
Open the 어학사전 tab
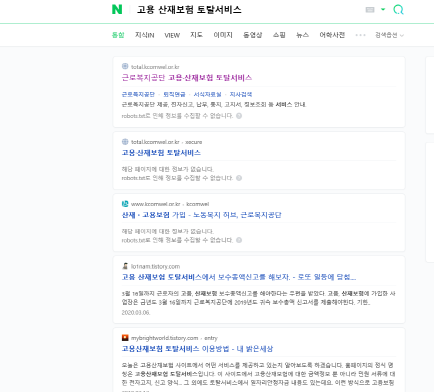click(332, 35)
